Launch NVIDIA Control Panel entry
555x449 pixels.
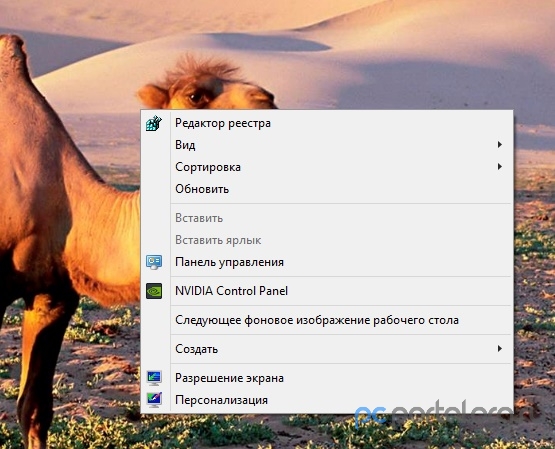[x=327, y=291]
